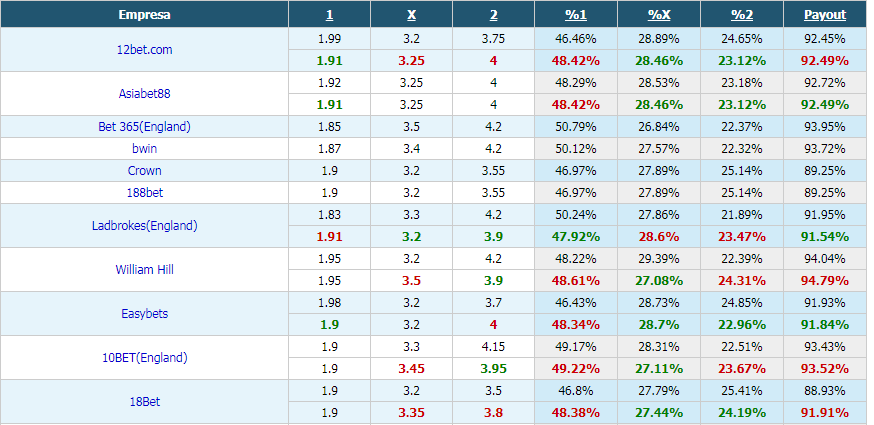Click Easybets current %2 value 22.96%
874x425 pixels.
click(x=742, y=325)
